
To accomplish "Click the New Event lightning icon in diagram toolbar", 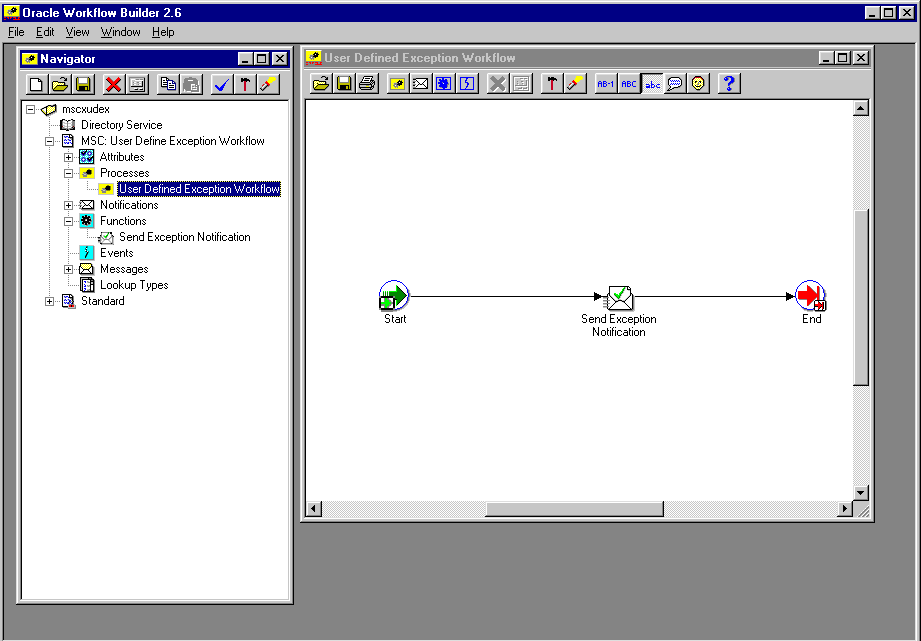I will [468, 83].
